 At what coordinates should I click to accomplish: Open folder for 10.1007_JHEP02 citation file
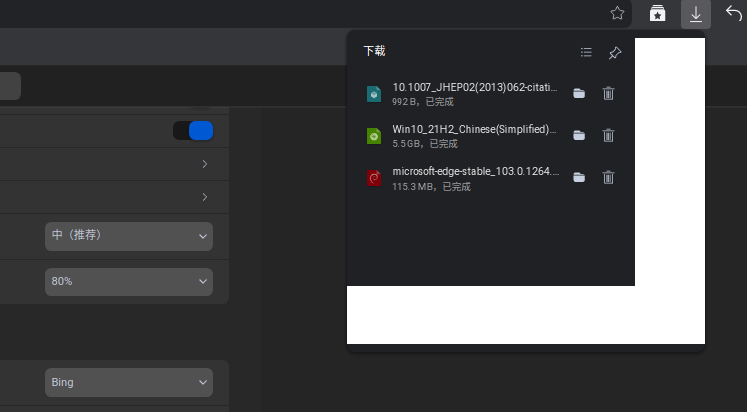(x=579, y=93)
